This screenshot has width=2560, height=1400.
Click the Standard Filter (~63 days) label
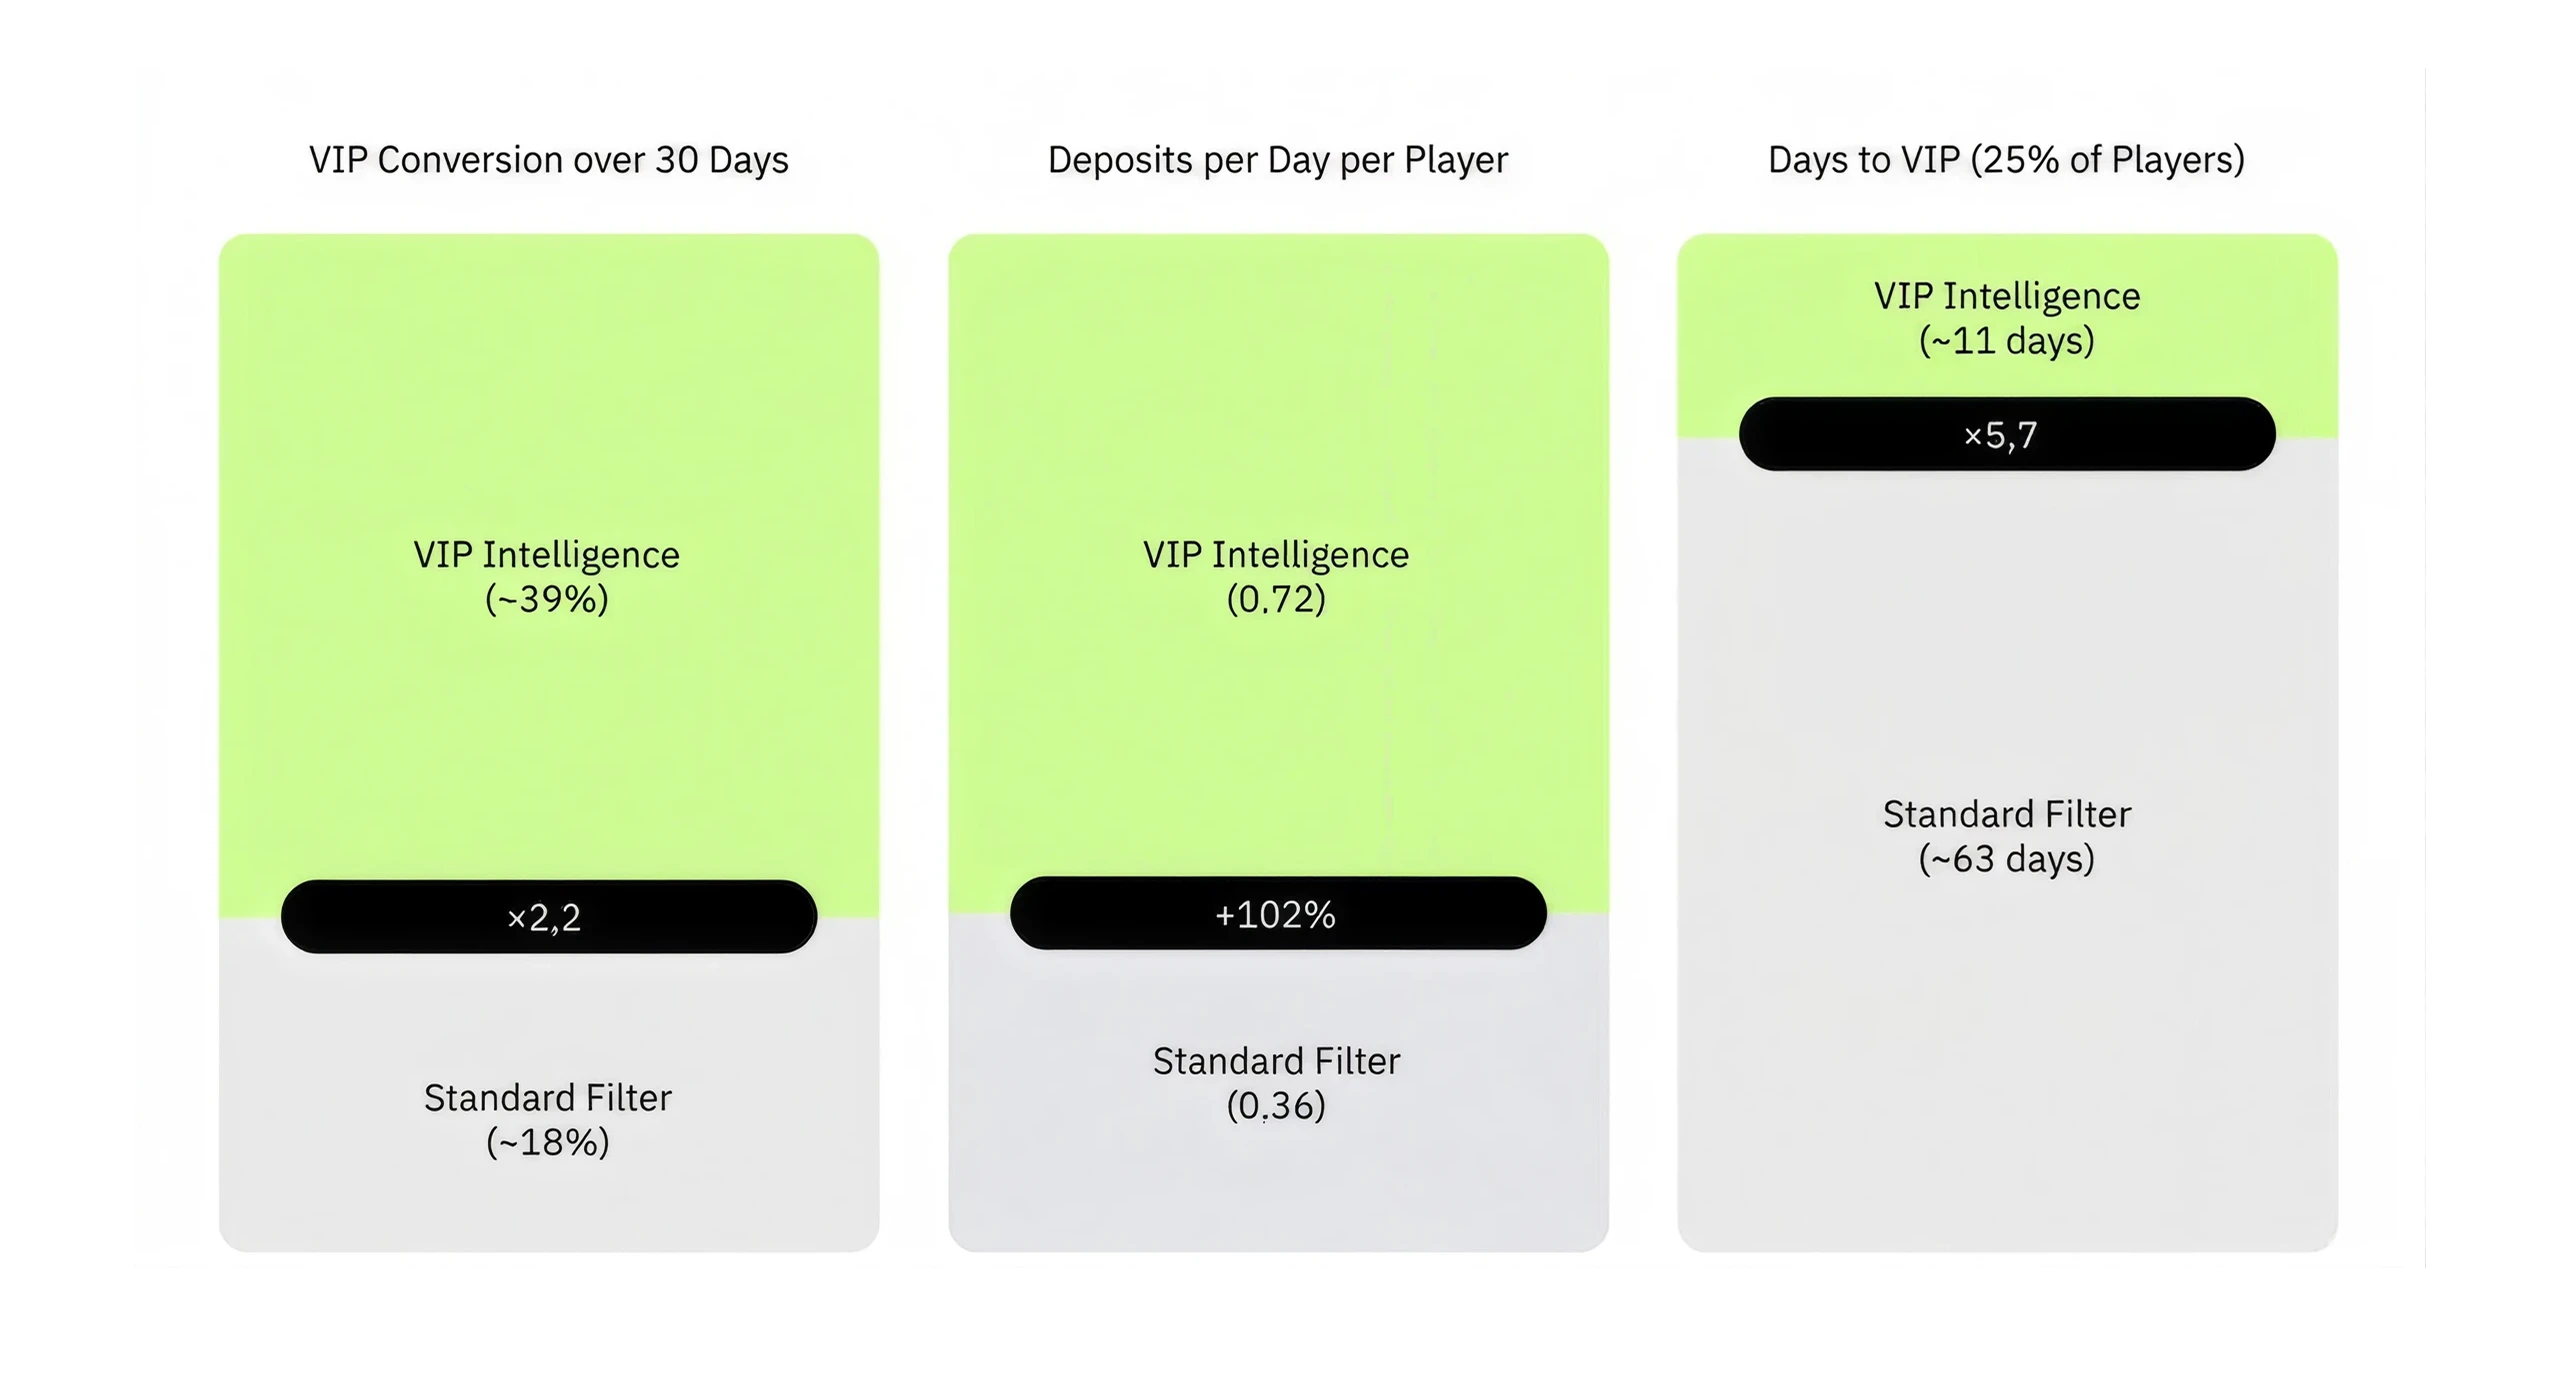click(x=2007, y=836)
